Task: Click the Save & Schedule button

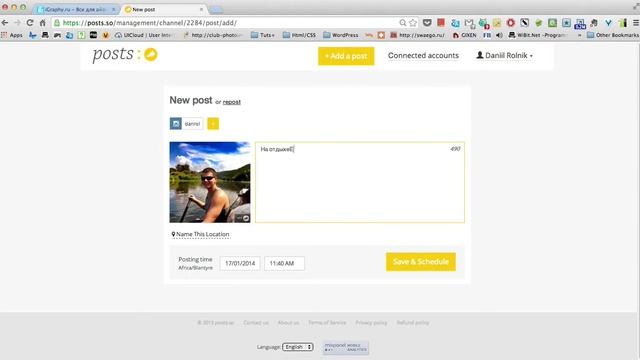Action: pyautogui.click(x=421, y=262)
